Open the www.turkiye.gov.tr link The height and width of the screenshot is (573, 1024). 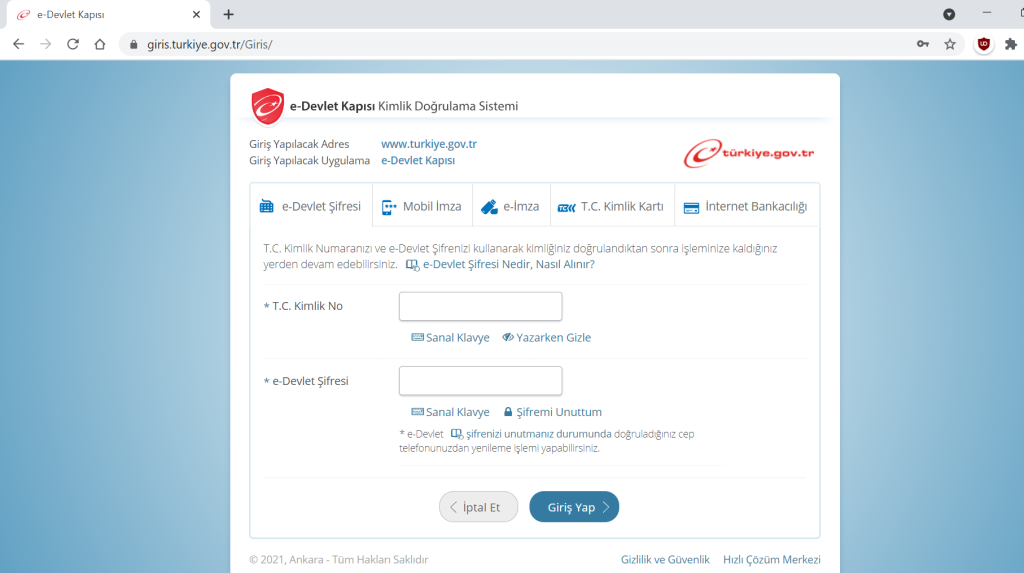point(429,144)
